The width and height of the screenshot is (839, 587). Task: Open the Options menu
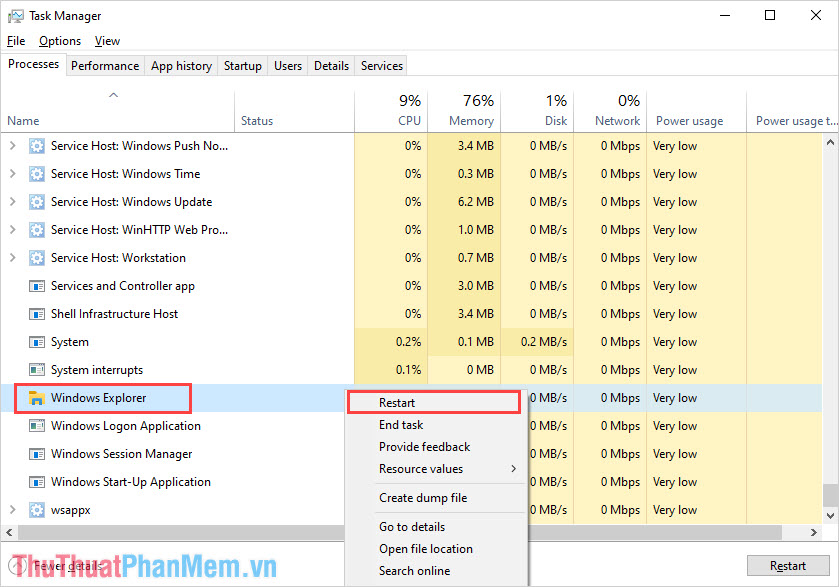click(x=59, y=41)
